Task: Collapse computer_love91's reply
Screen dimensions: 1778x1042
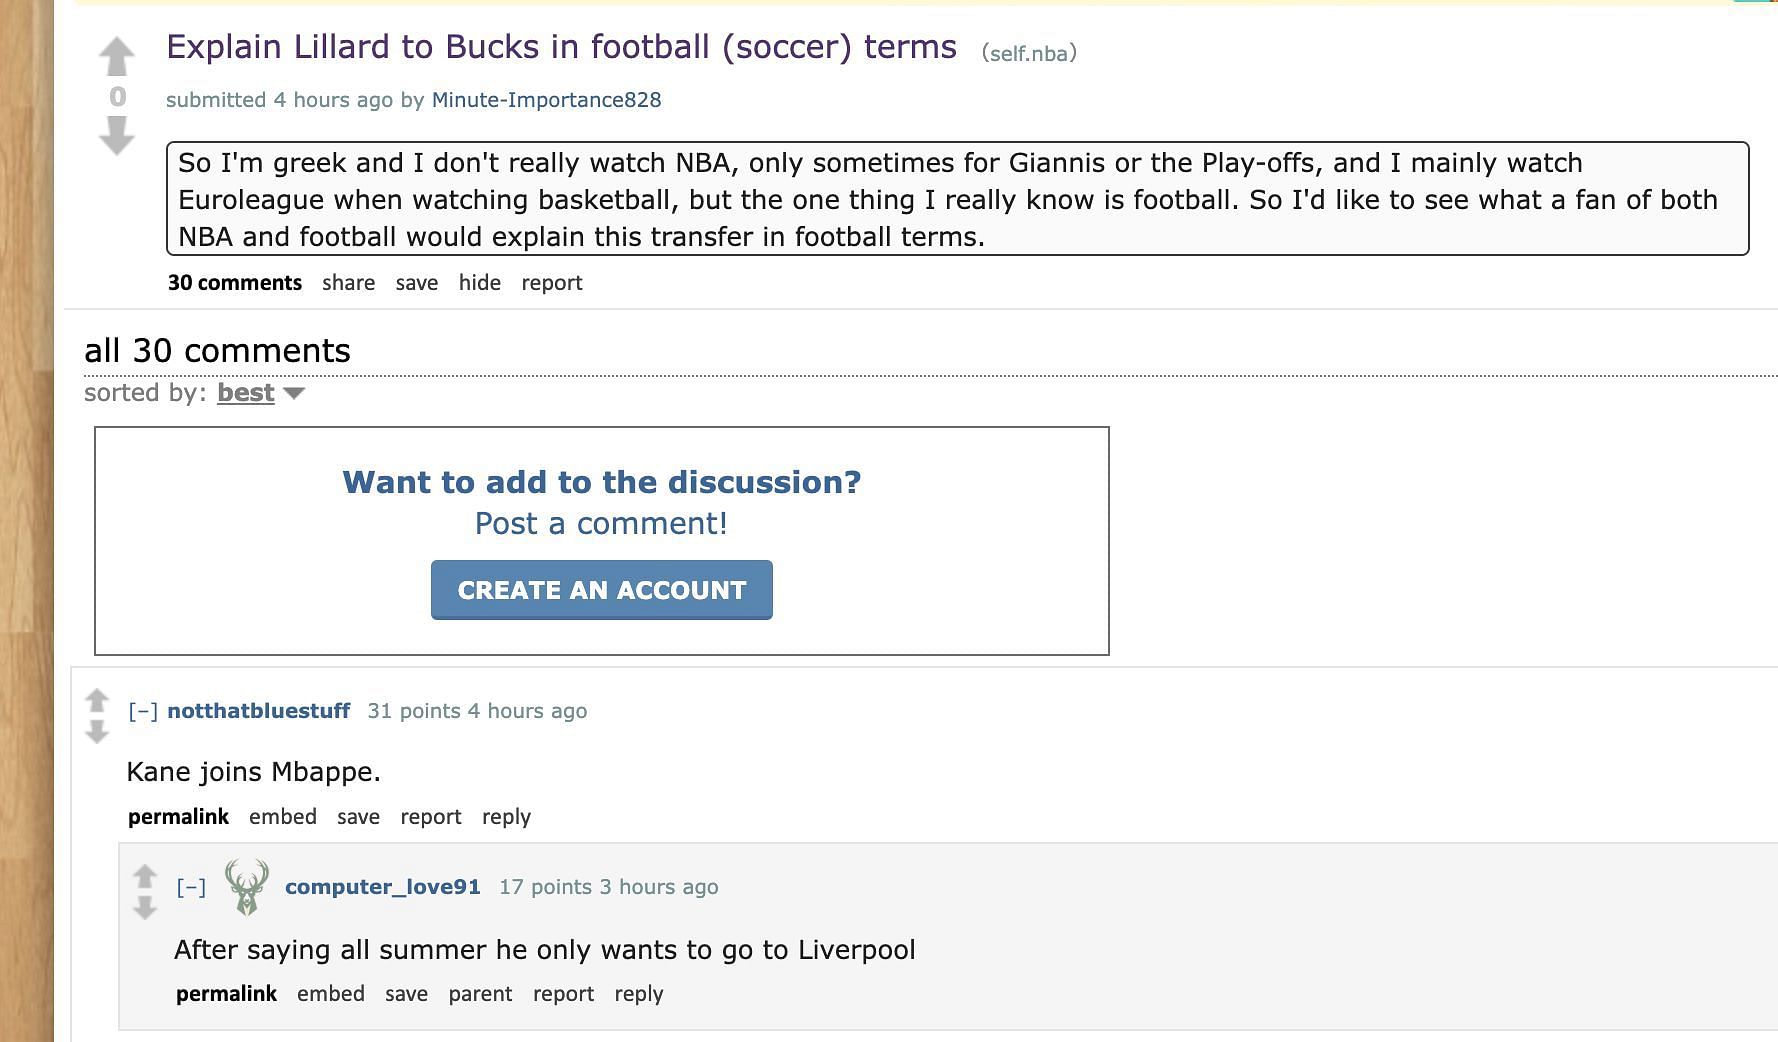Action: (x=191, y=887)
